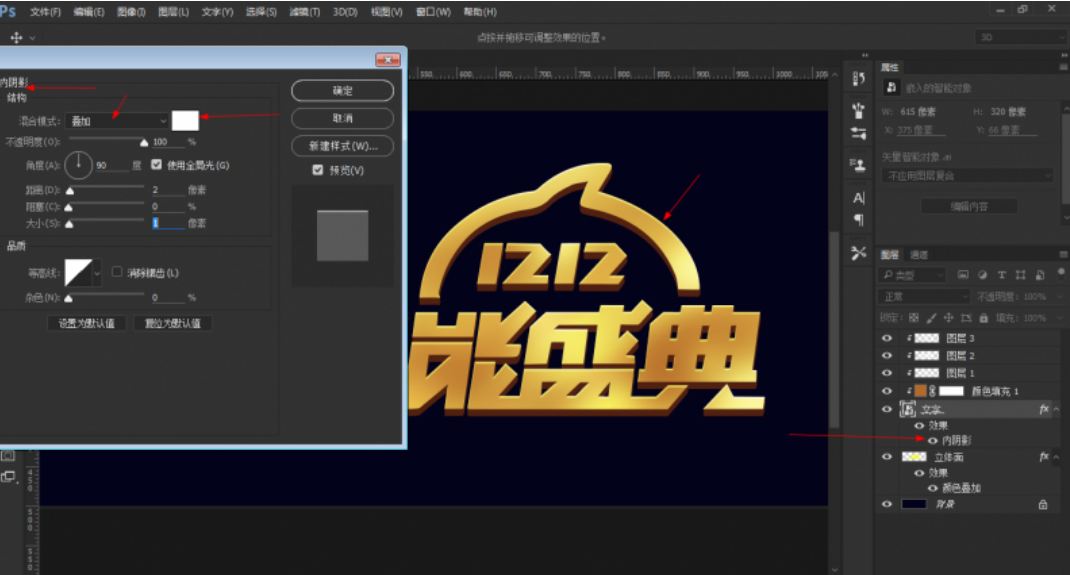Image resolution: width=1070 pixels, height=575 pixels.
Task: Open the Character panel icon
Action: [858, 198]
